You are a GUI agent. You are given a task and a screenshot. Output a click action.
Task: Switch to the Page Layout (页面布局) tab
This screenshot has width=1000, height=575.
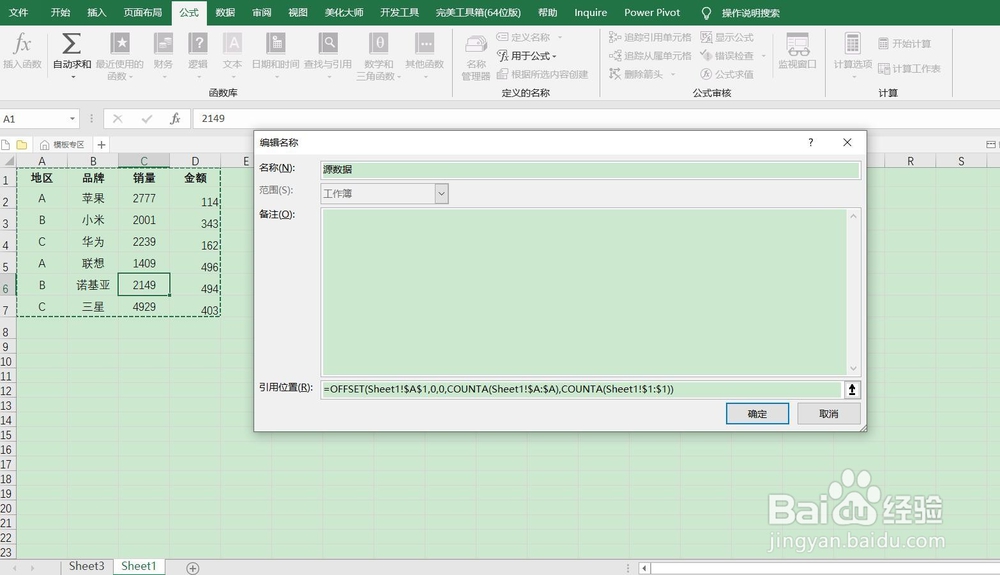pos(143,13)
